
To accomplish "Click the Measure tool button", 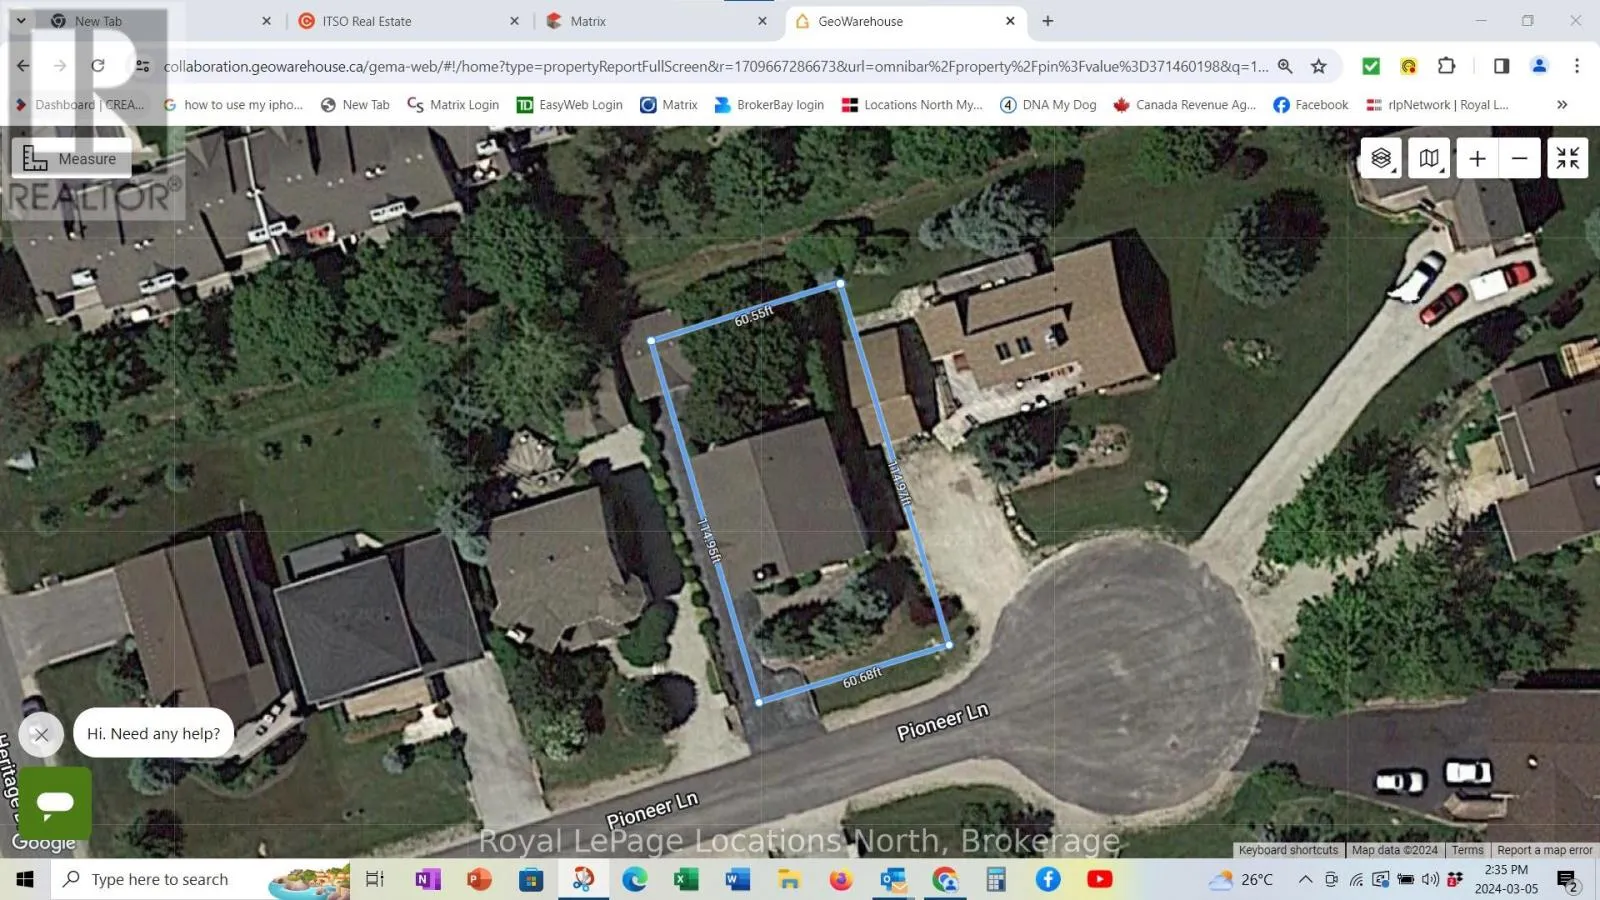I will [71, 159].
